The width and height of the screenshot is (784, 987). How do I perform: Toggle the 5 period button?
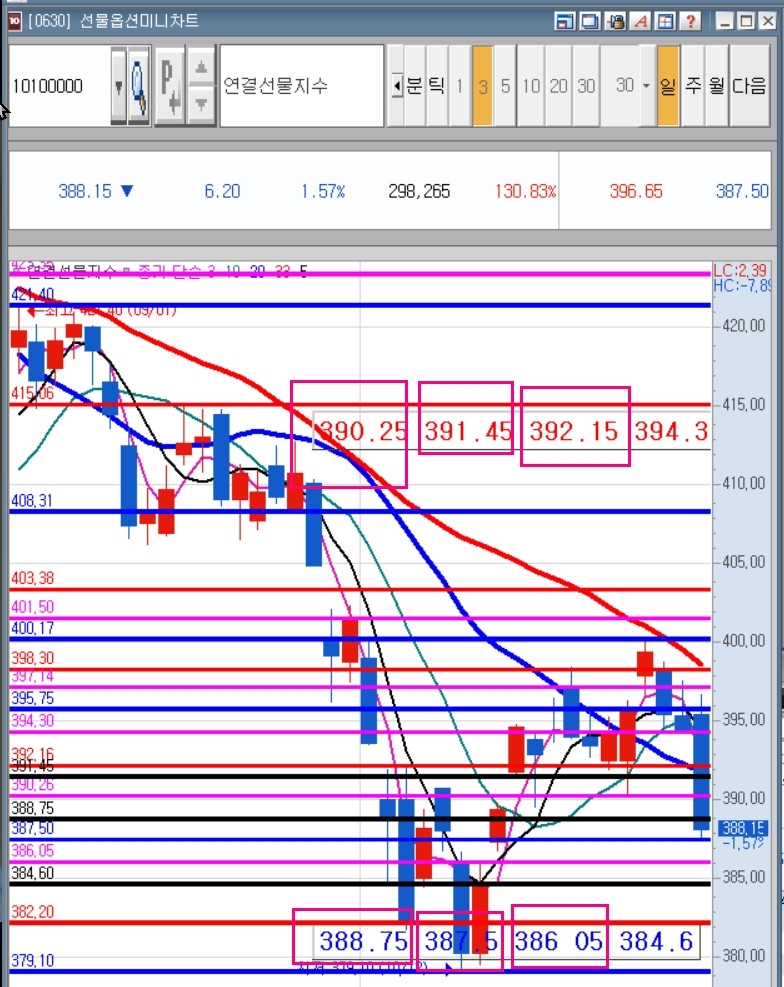point(505,86)
